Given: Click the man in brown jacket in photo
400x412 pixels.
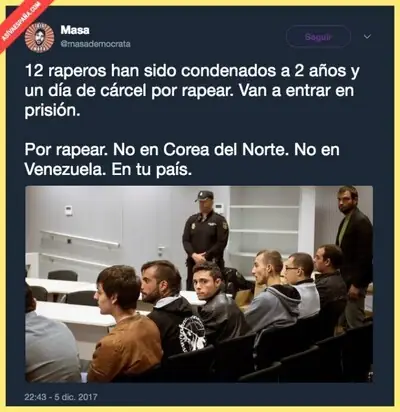Looking at the screenshot, I should pyautogui.click(x=127, y=327).
